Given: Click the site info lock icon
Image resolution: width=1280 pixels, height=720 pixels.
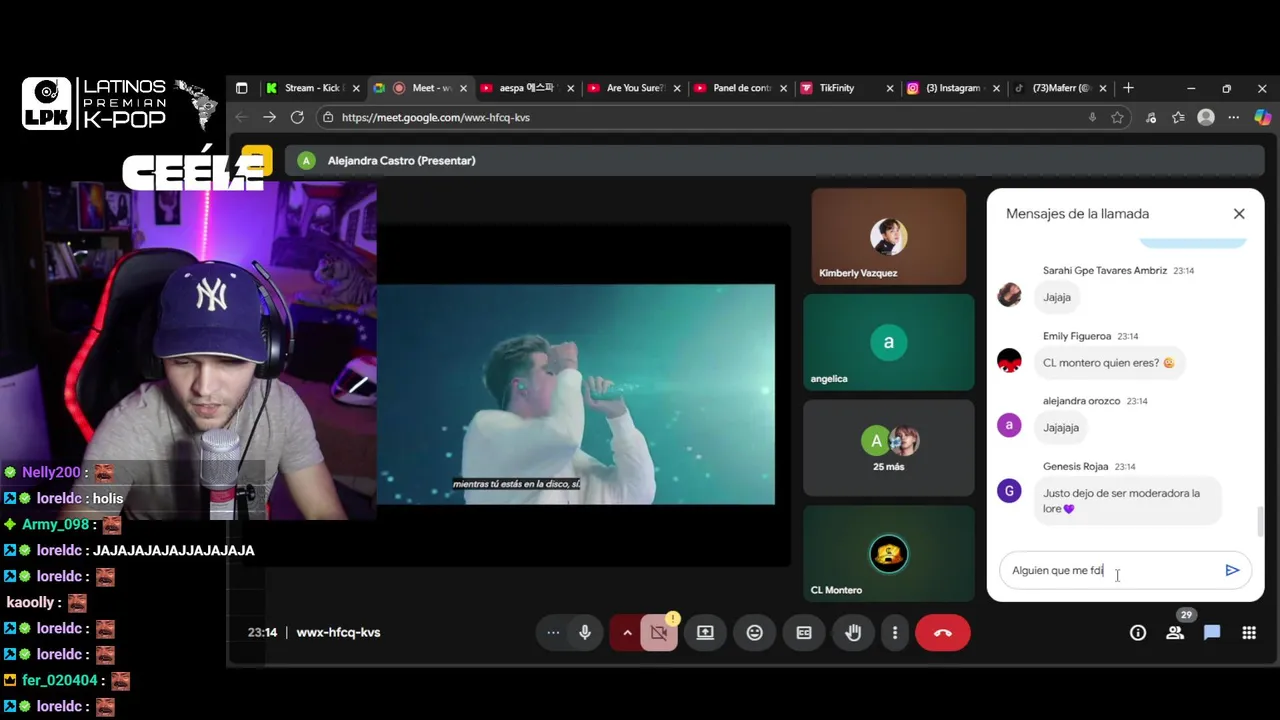Looking at the screenshot, I should pyautogui.click(x=327, y=117).
